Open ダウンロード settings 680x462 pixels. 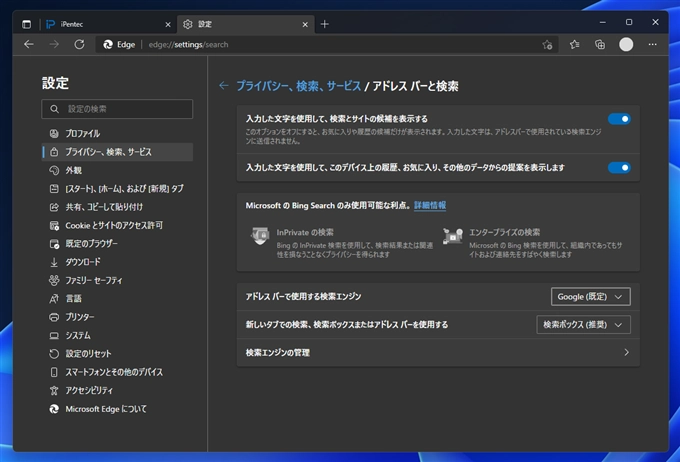tap(117, 262)
